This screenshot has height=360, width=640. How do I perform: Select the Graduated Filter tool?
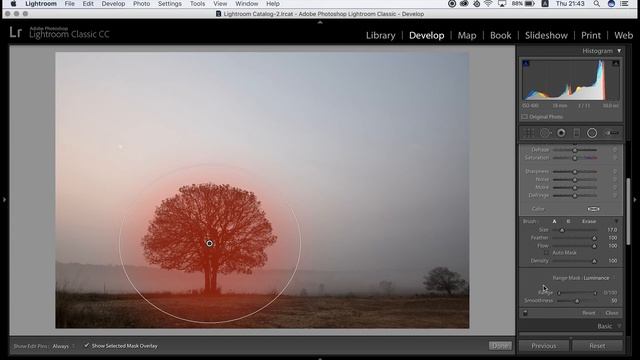click(576, 133)
